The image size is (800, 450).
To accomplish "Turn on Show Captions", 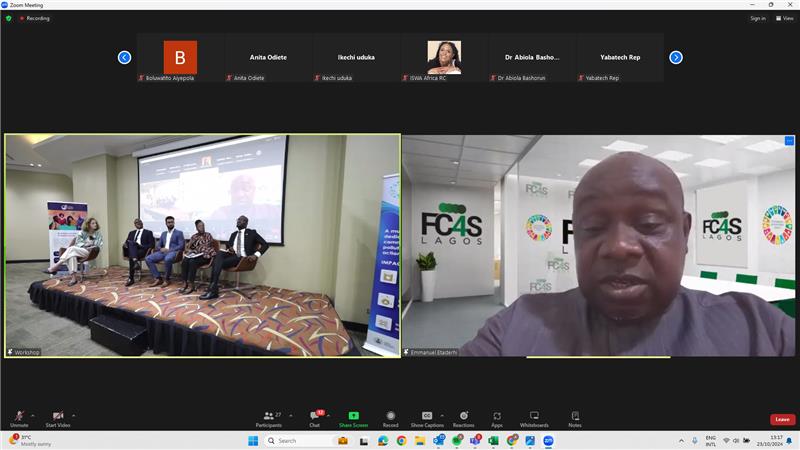I will tap(427, 419).
